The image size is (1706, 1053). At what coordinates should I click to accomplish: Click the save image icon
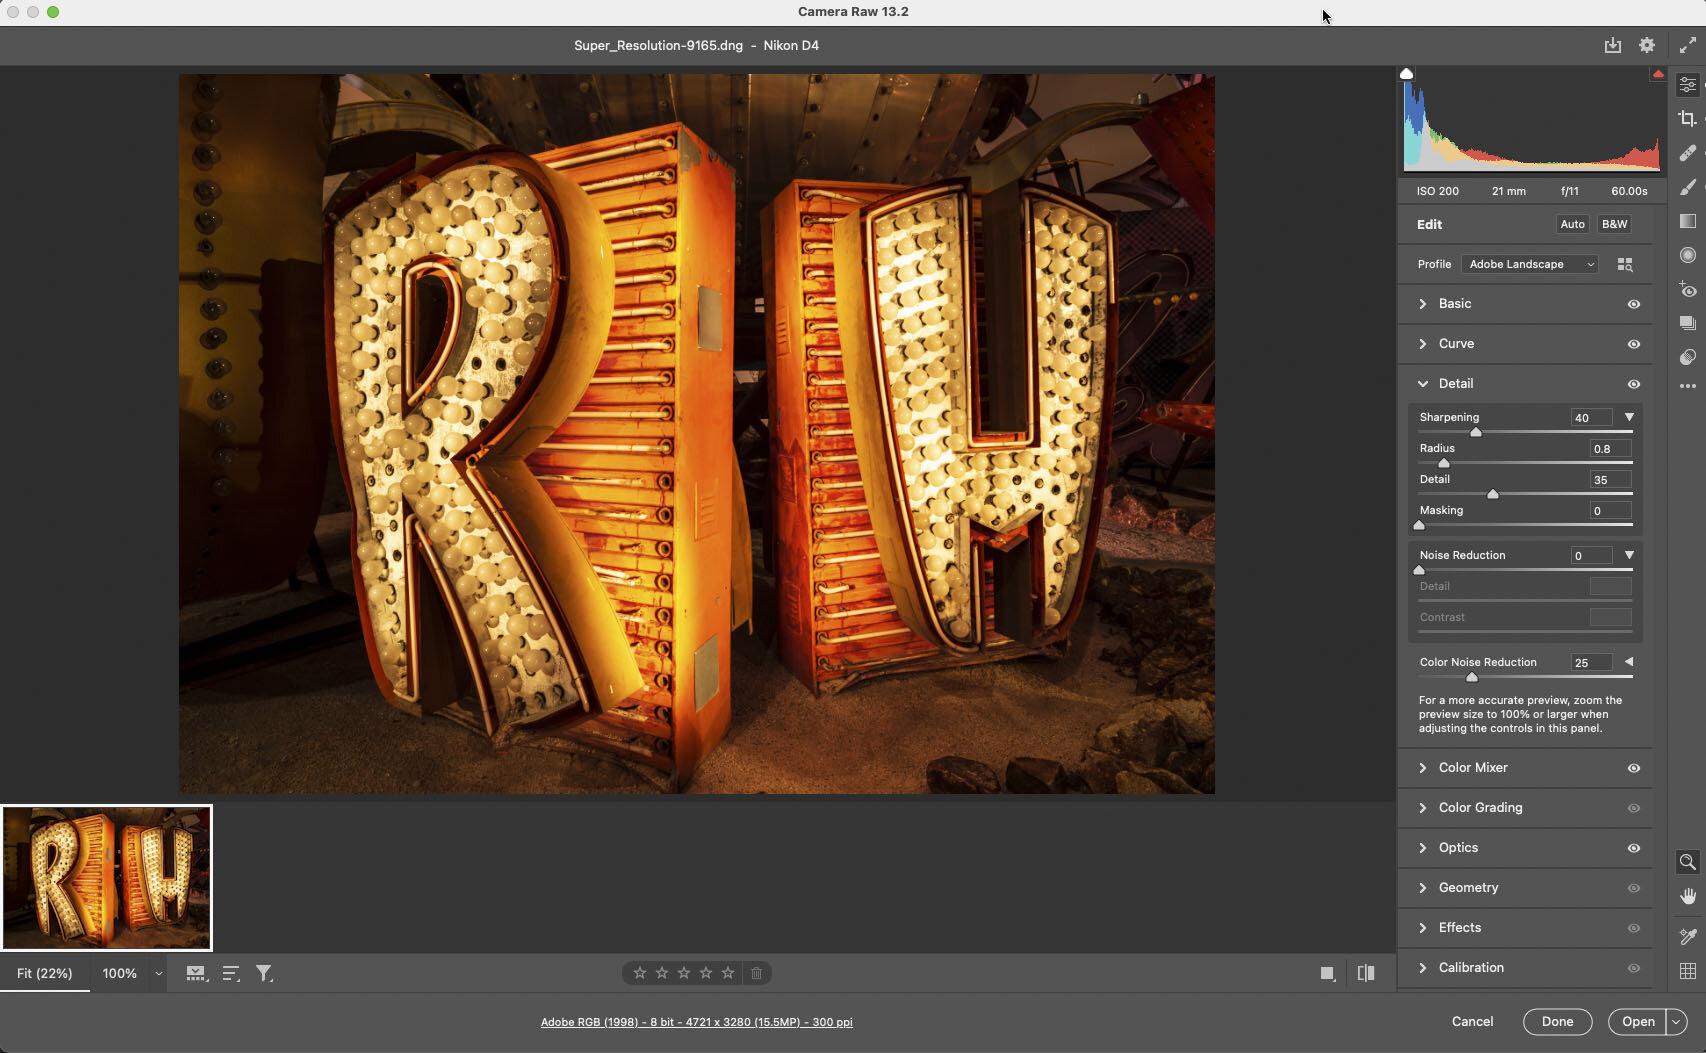click(x=1612, y=45)
